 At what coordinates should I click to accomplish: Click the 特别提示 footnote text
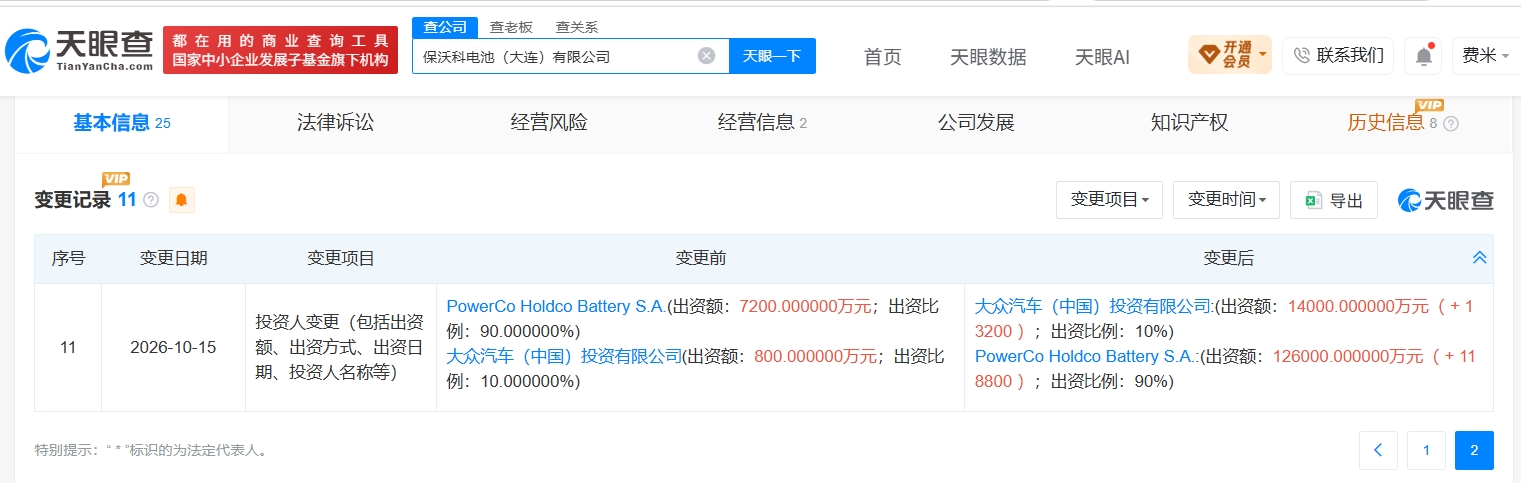[x=151, y=450]
